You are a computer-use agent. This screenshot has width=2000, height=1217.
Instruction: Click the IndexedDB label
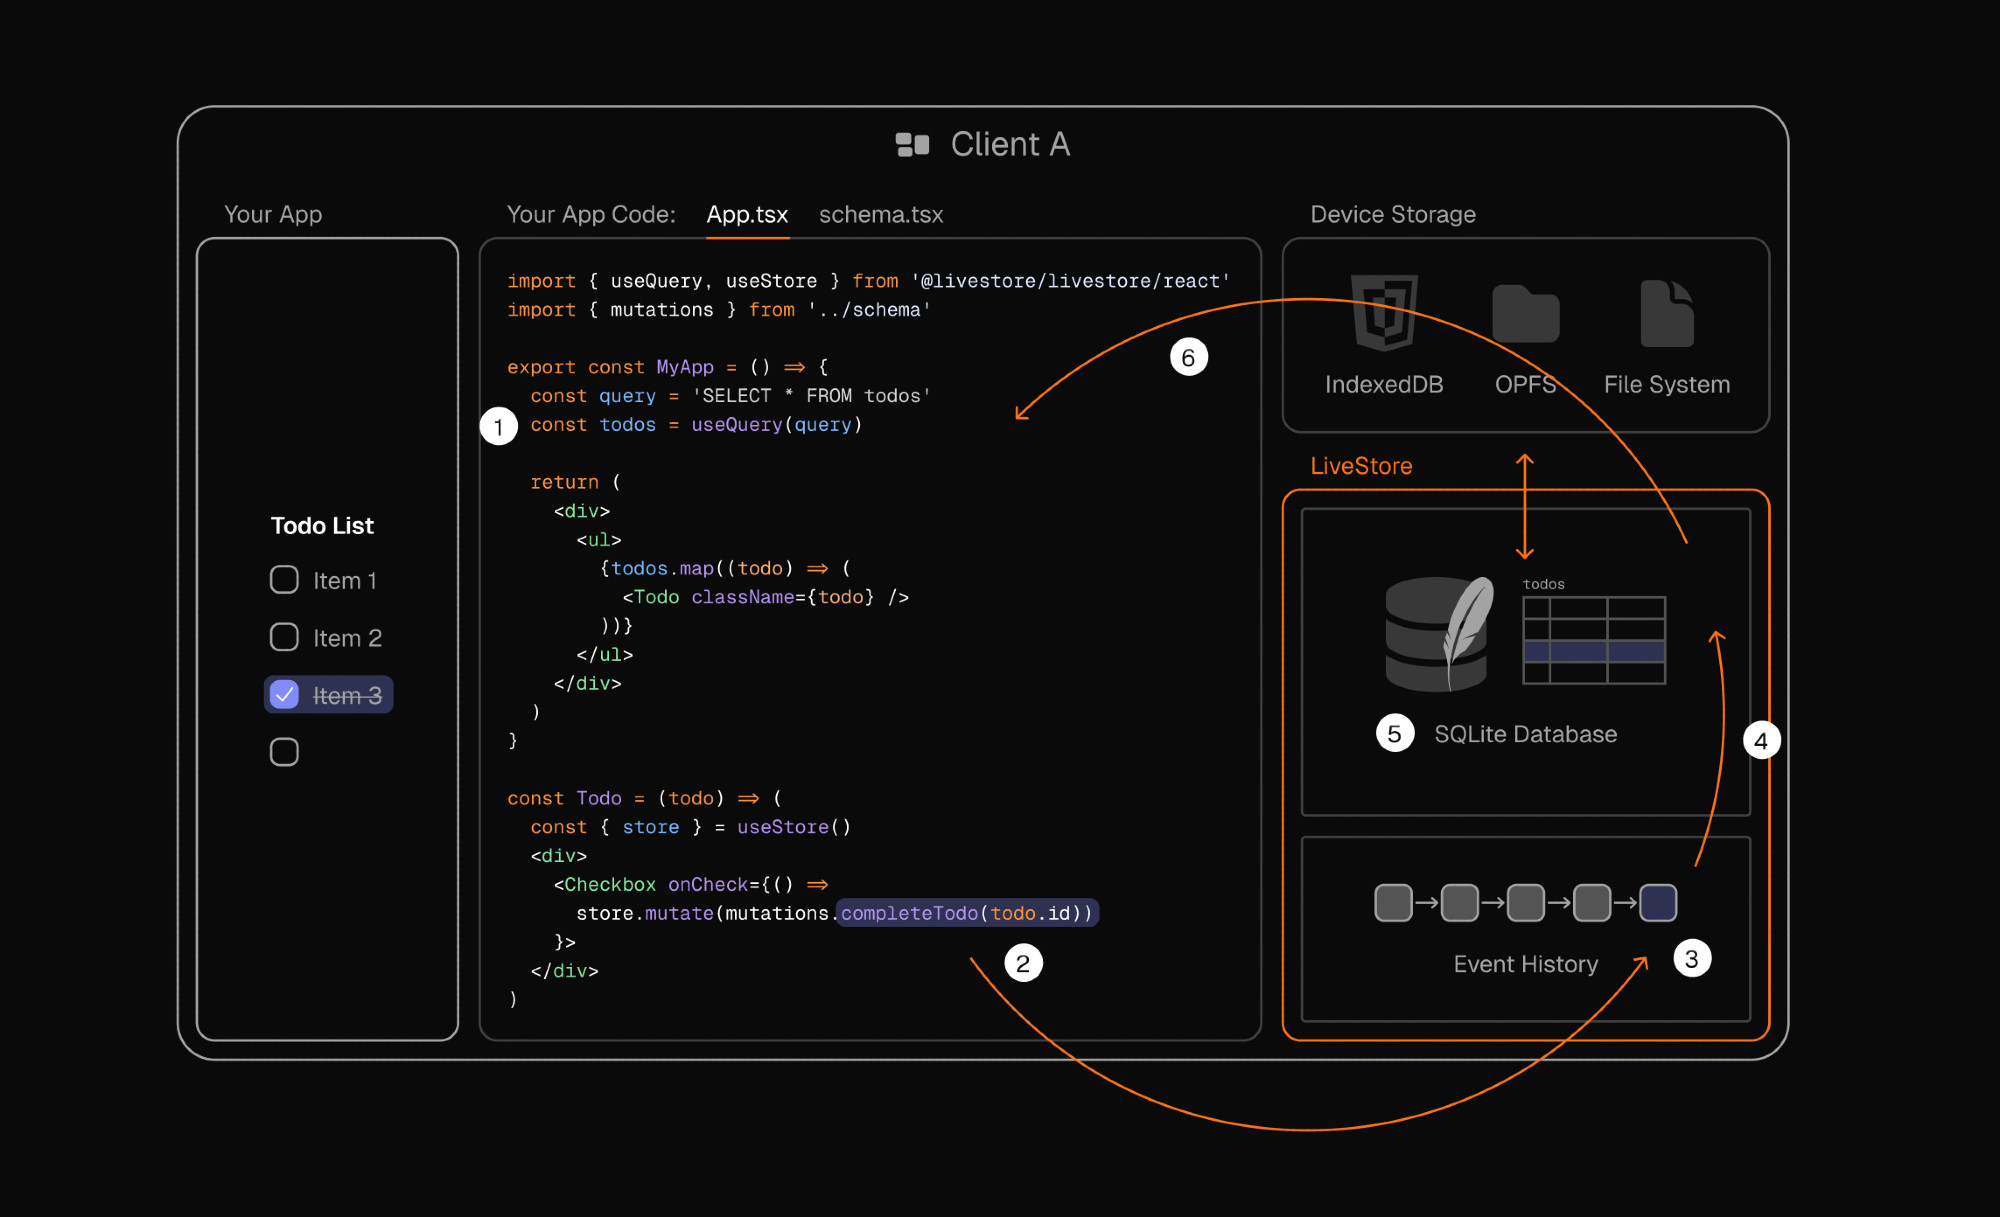[1384, 385]
